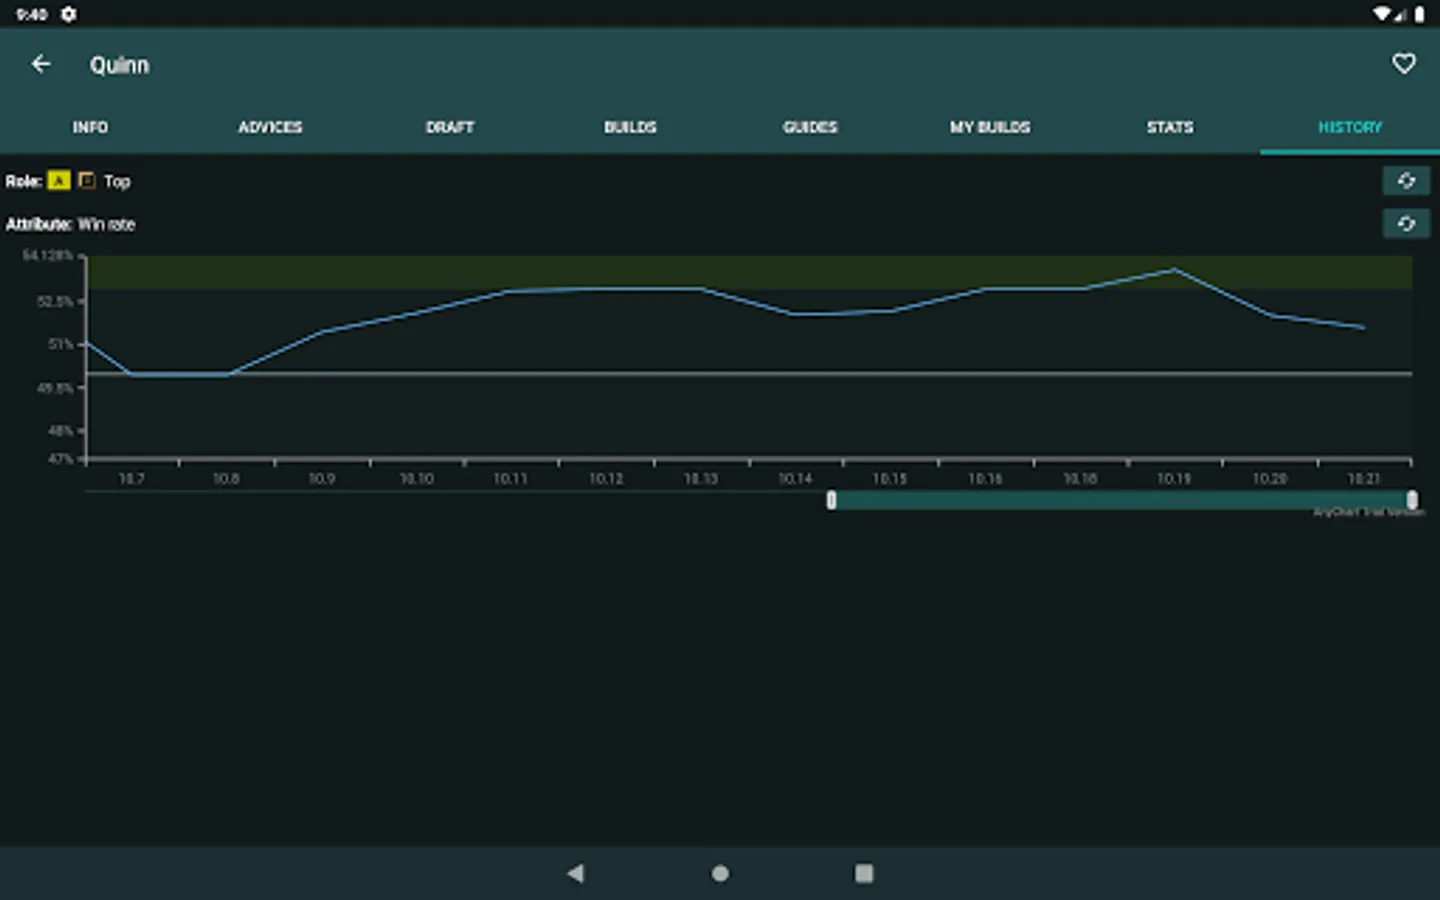
Task: Tap the Android home navigation button
Action: tap(720, 873)
